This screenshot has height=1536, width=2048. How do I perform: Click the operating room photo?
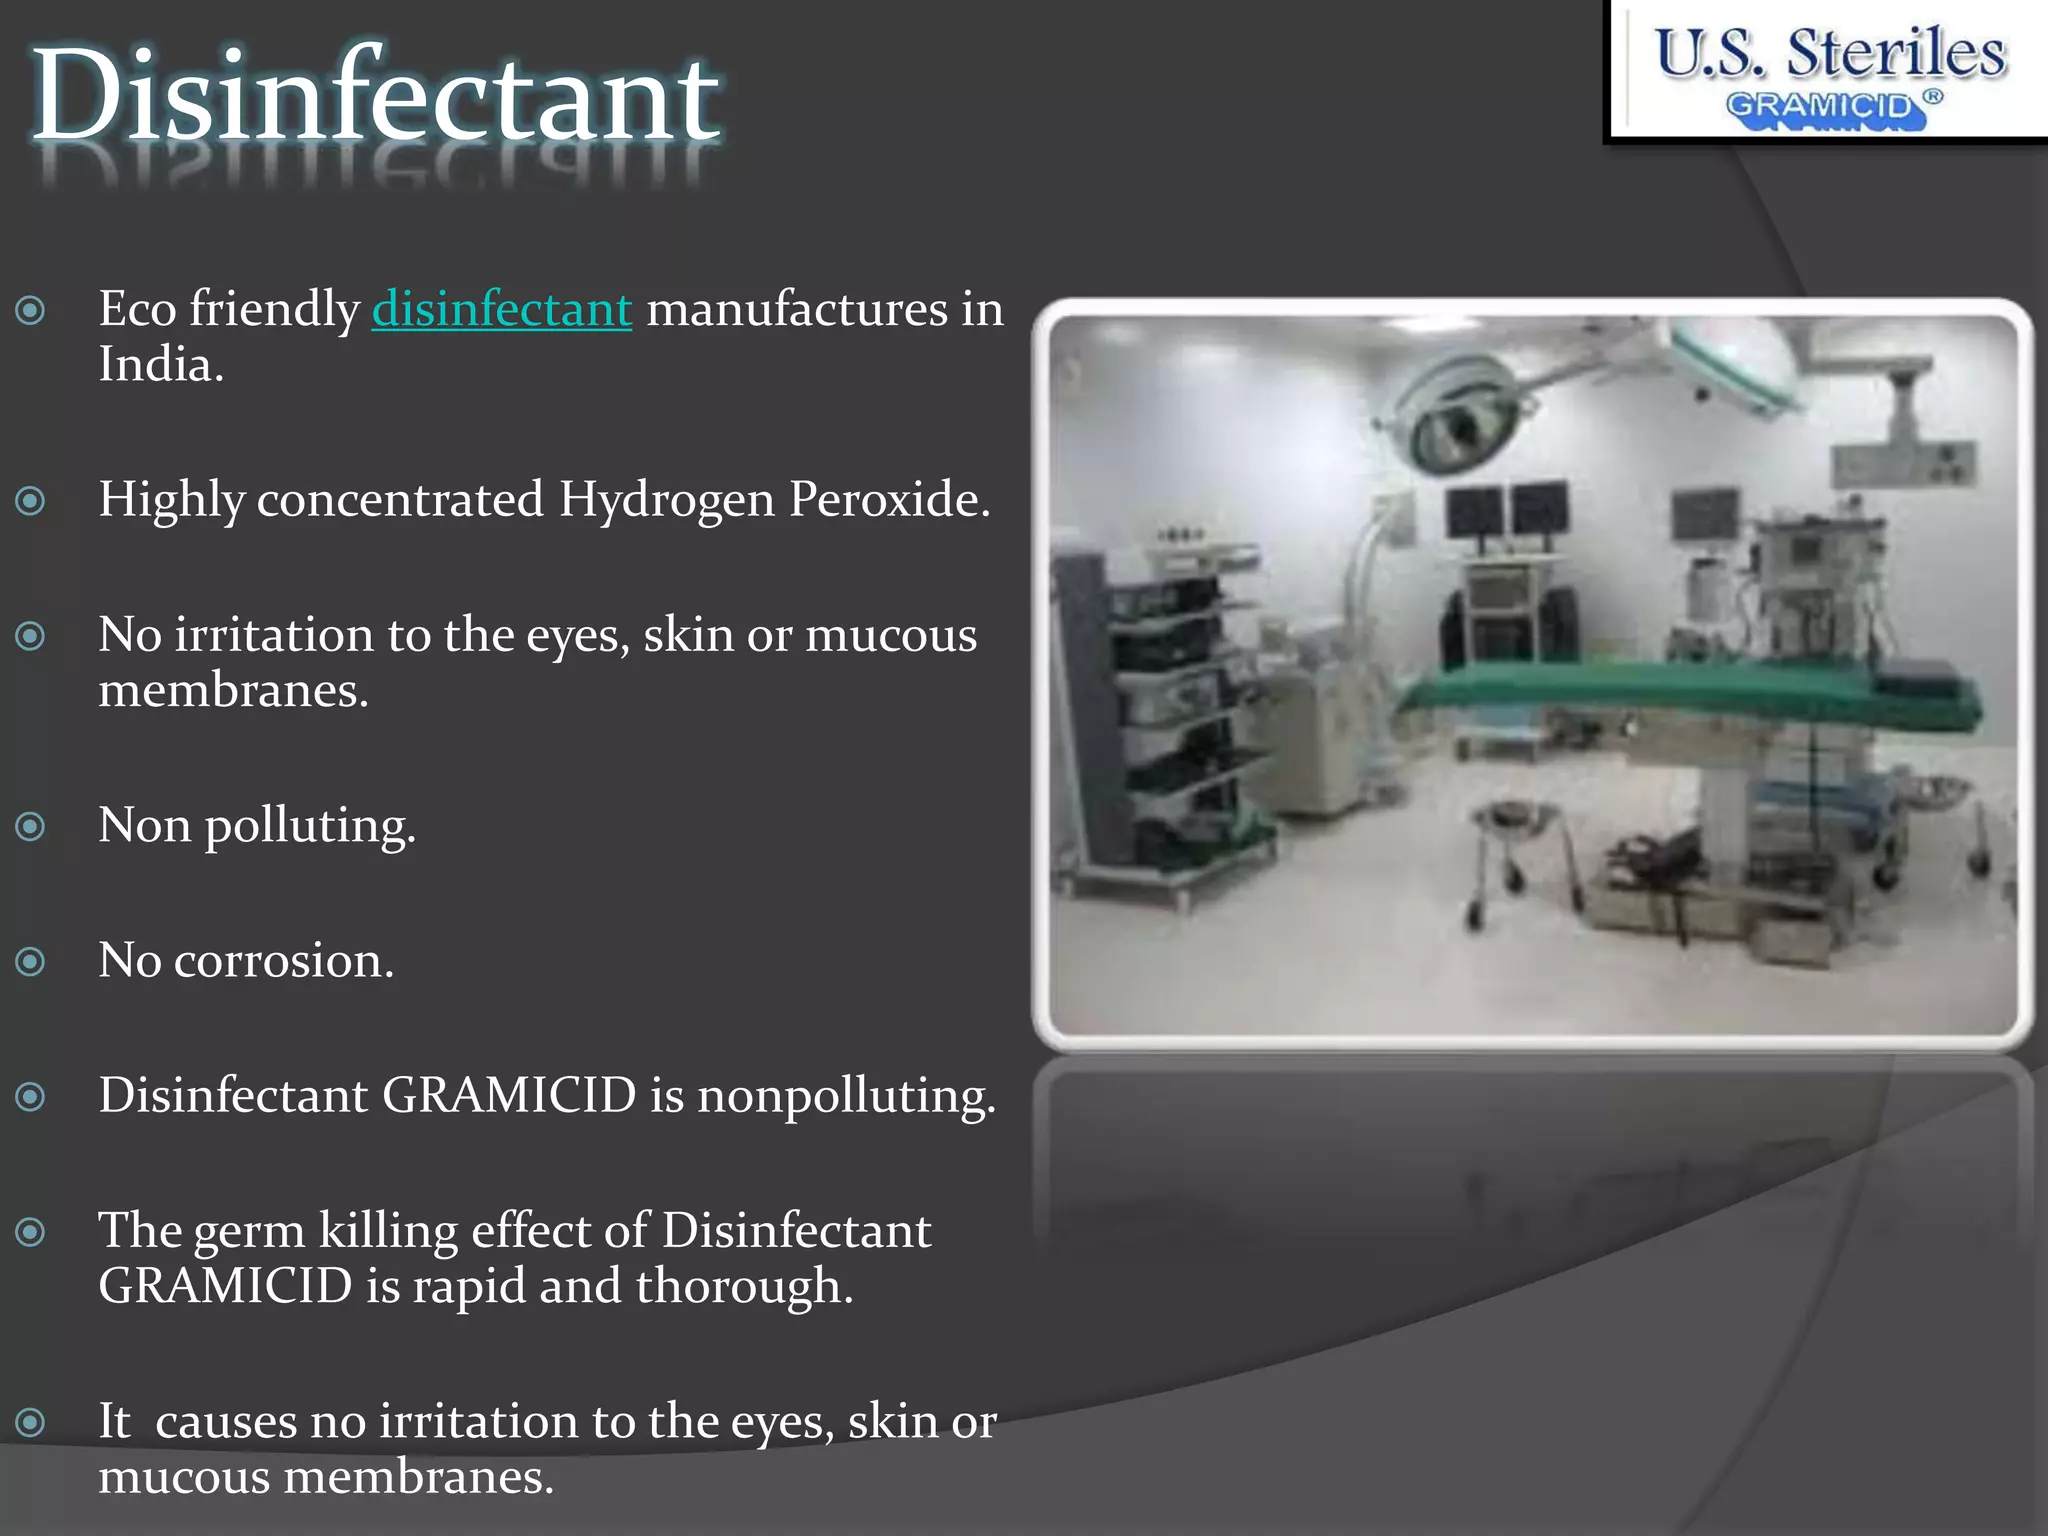pyautogui.click(x=1532, y=674)
